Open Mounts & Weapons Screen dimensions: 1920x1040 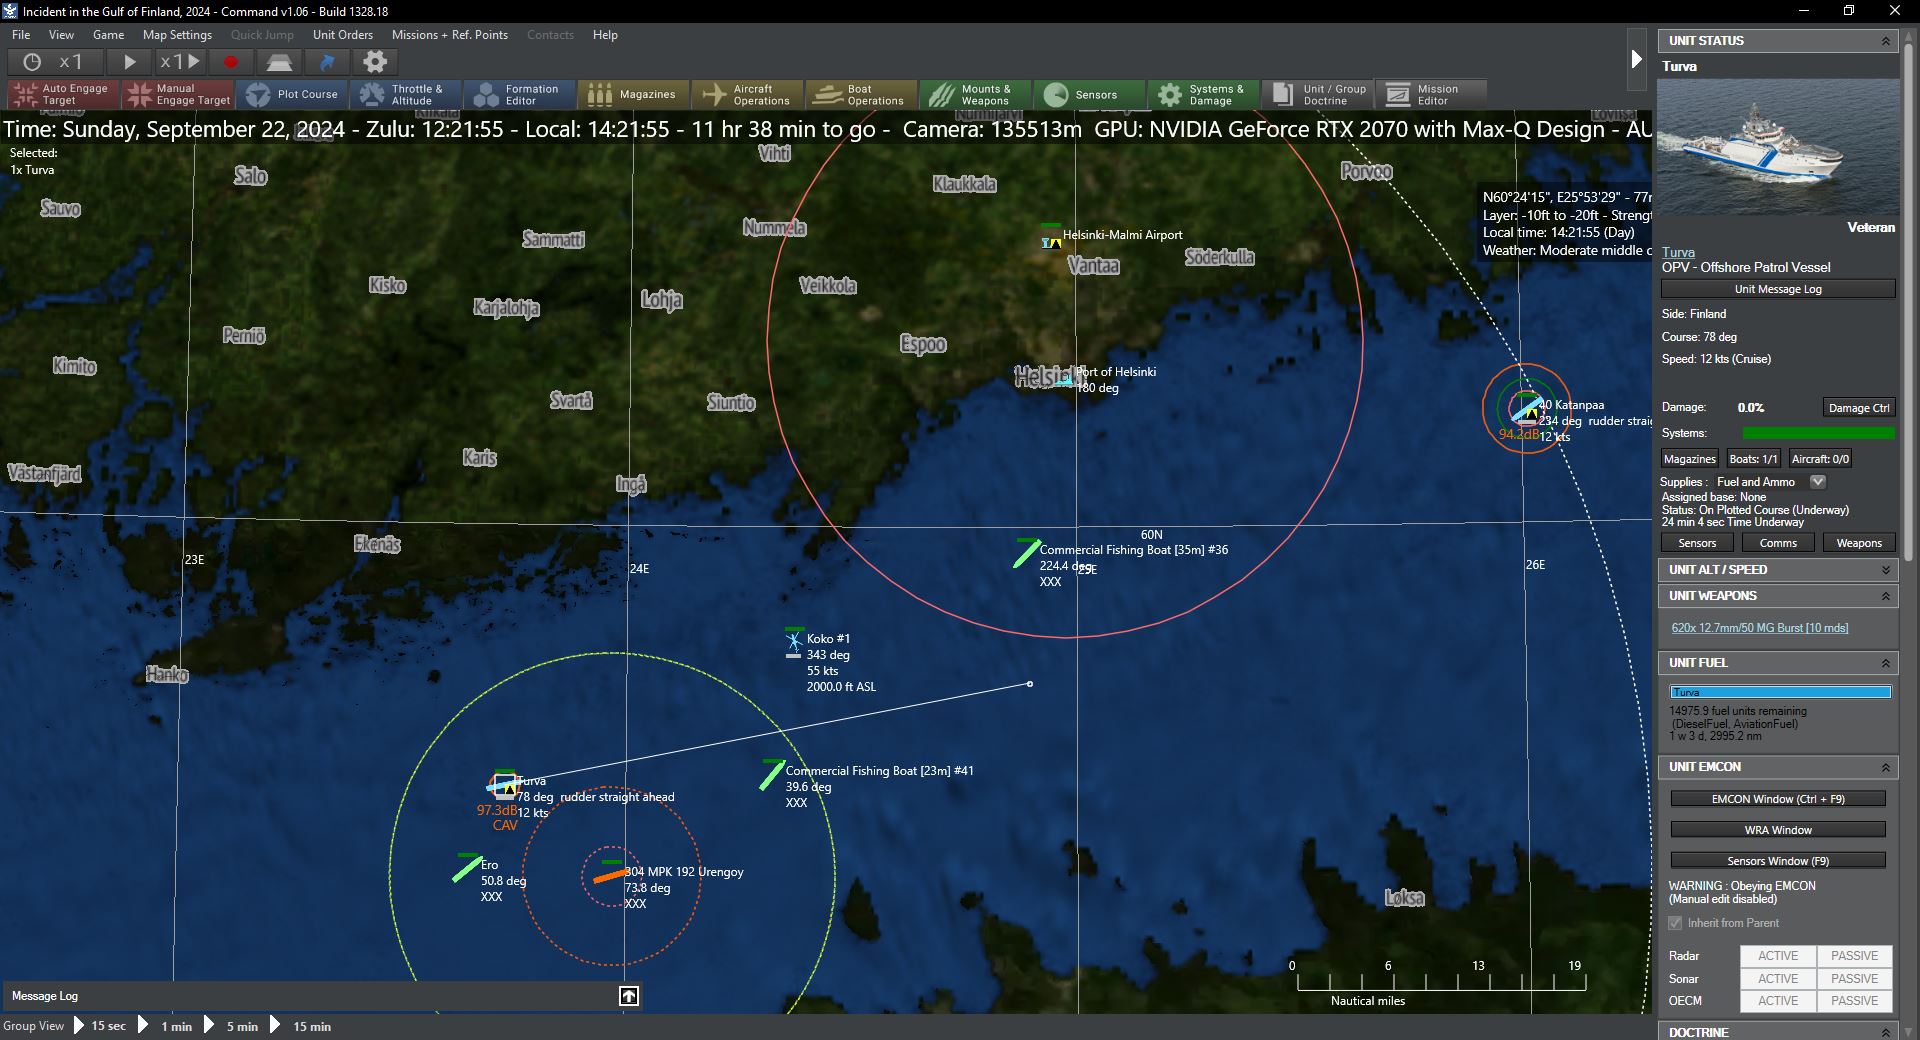coord(976,95)
